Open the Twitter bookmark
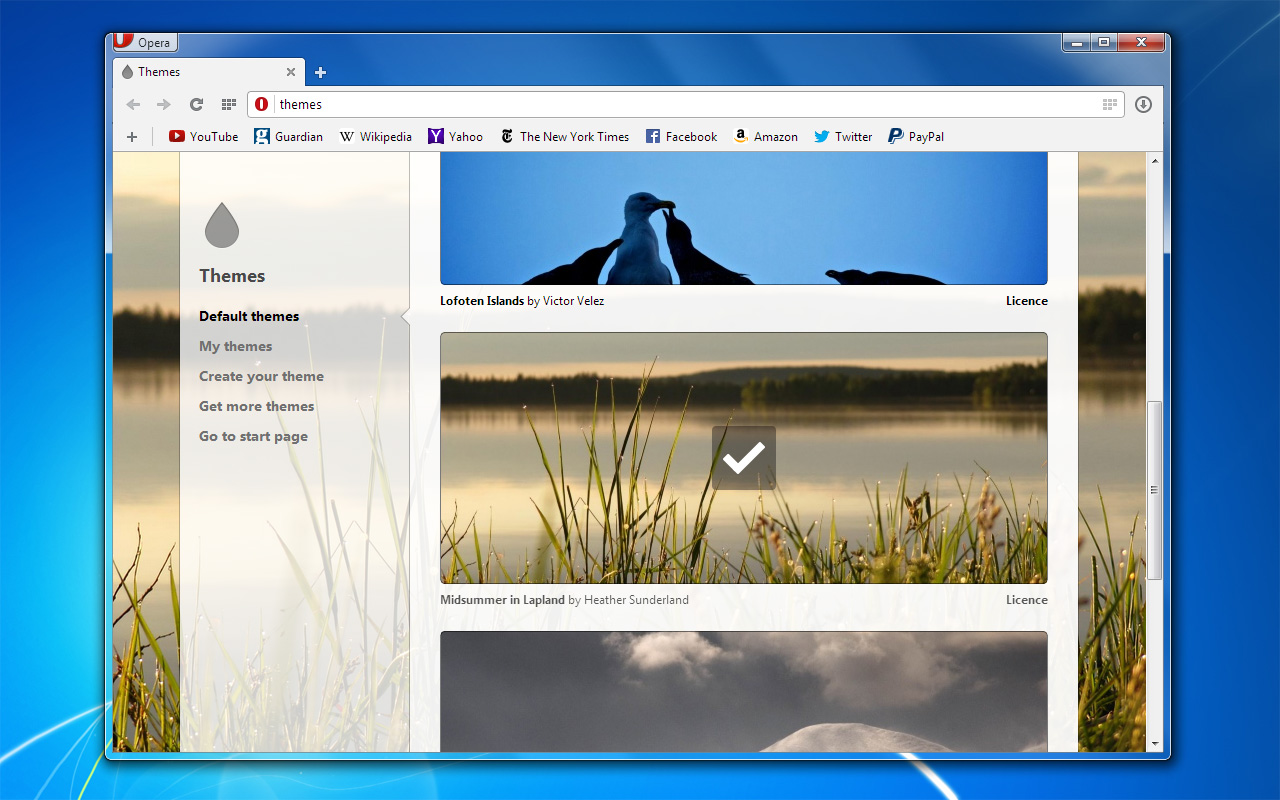The width and height of the screenshot is (1280, 800). 843,137
